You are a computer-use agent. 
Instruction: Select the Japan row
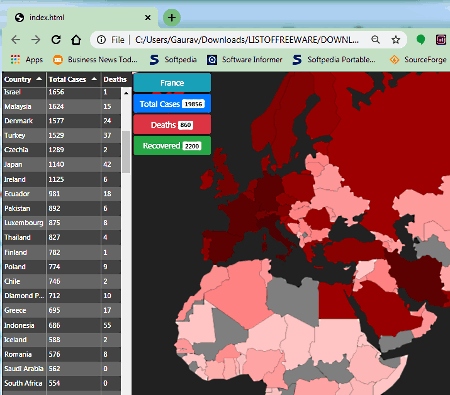pos(62,165)
